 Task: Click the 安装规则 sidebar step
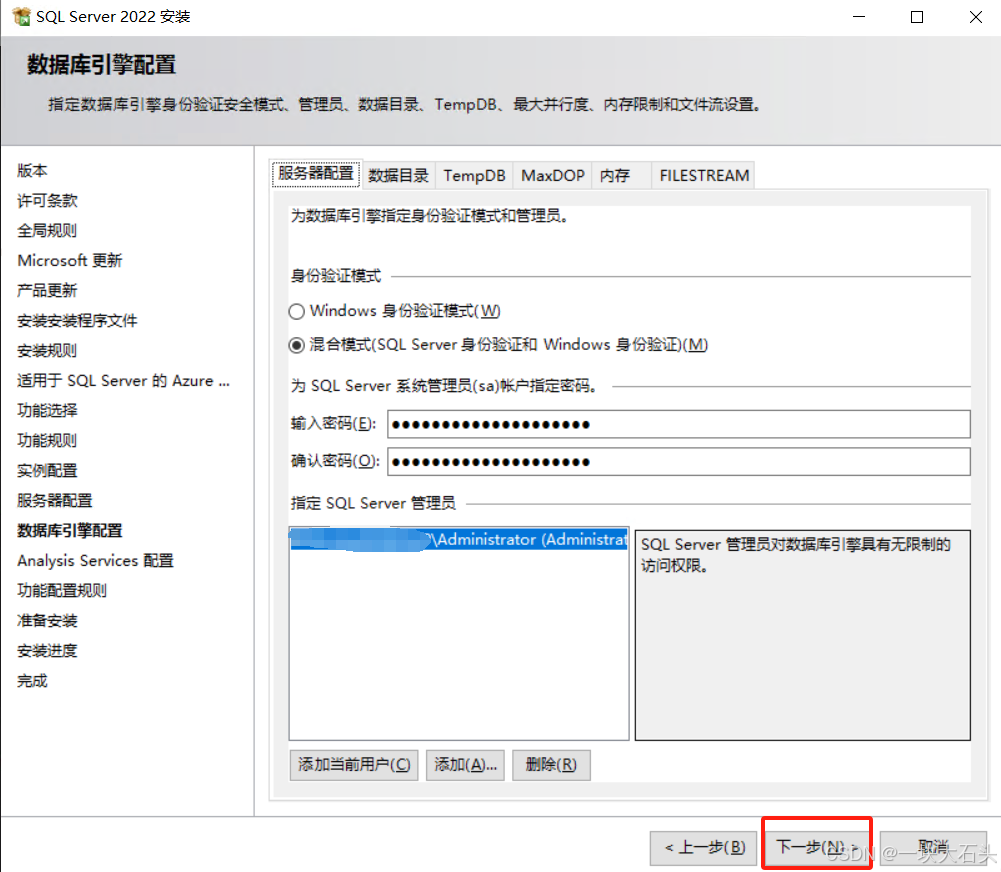coord(47,350)
